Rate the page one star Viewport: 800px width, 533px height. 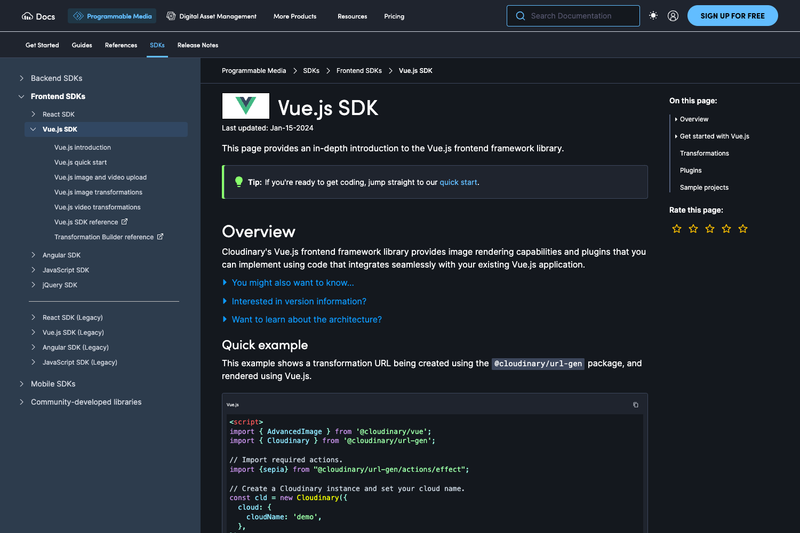677,229
